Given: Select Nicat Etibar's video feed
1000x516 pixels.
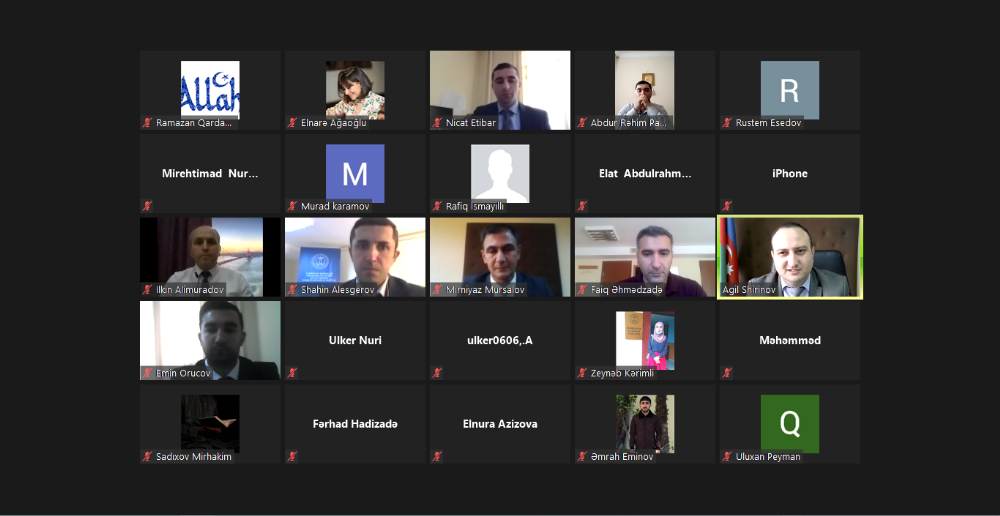Looking at the screenshot, I should click(x=500, y=91).
